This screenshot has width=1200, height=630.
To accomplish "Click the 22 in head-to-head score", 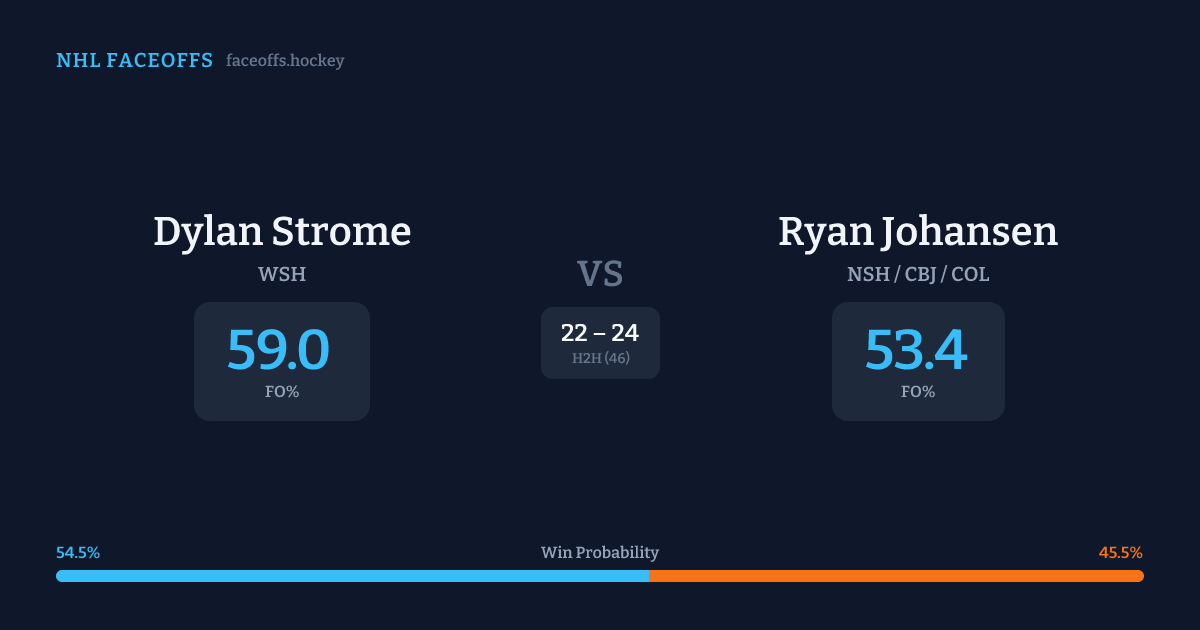I will pos(574,333).
